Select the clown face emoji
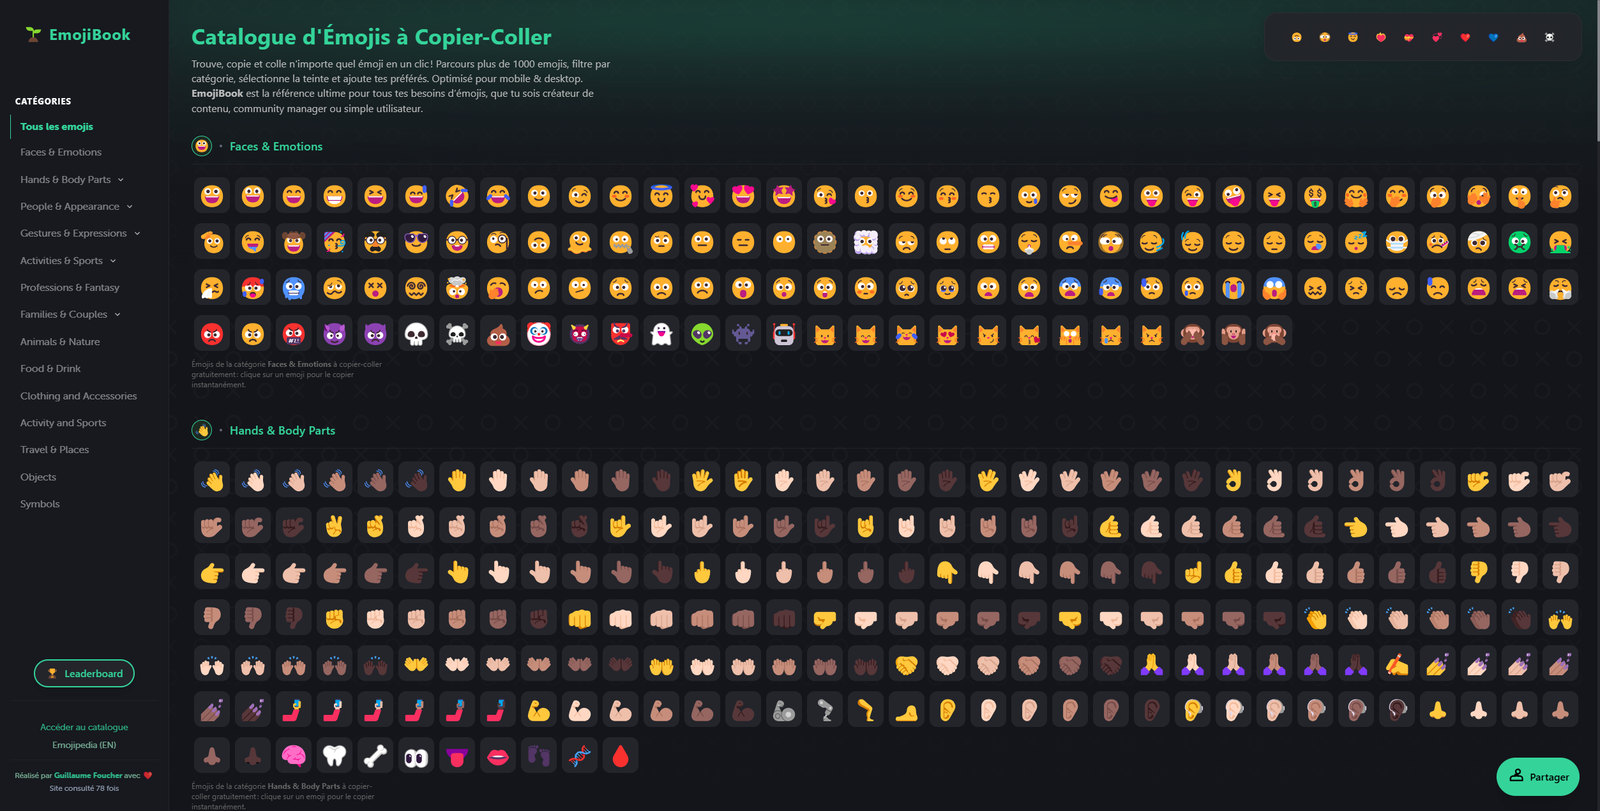The image size is (1600, 811). click(539, 334)
